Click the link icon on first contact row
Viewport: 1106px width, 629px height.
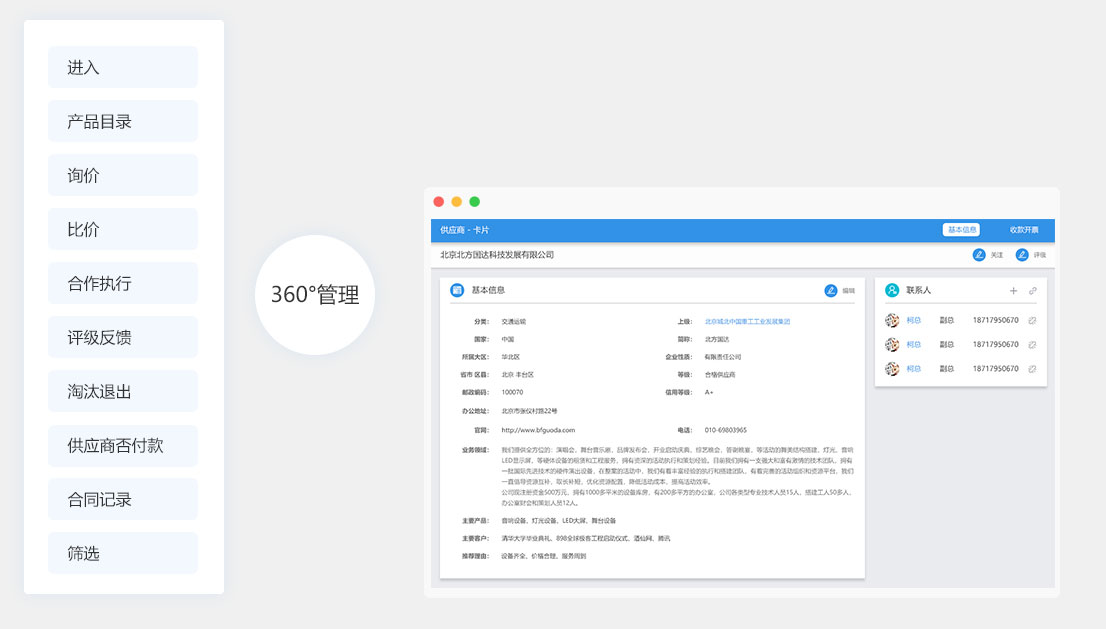tap(1032, 320)
